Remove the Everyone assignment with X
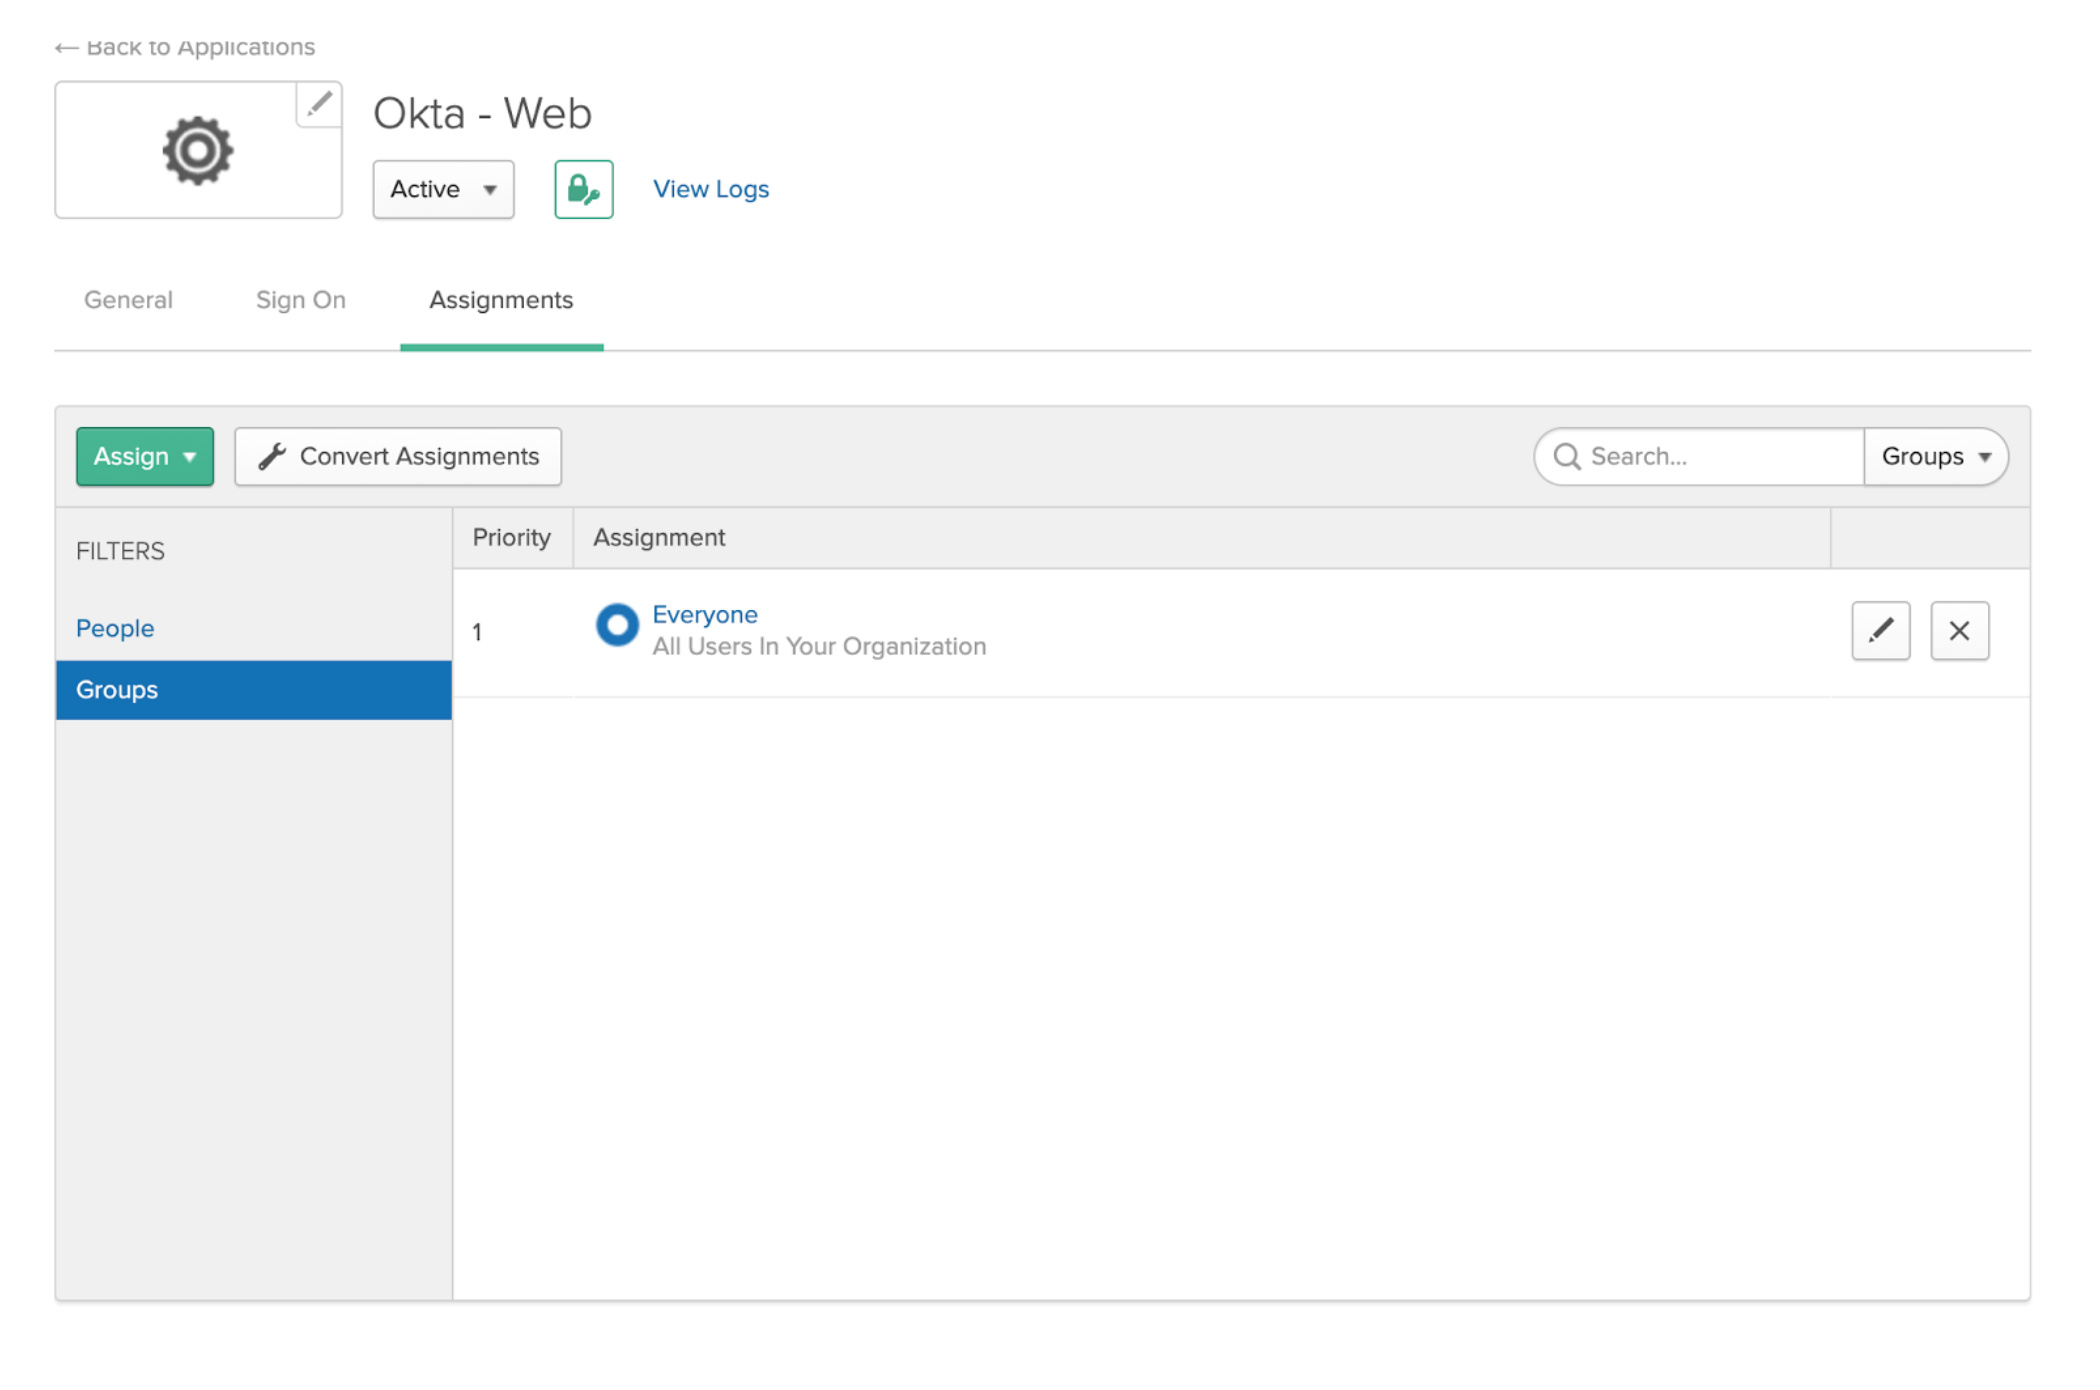Image resolution: width=2100 pixels, height=1390 pixels. click(1959, 631)
